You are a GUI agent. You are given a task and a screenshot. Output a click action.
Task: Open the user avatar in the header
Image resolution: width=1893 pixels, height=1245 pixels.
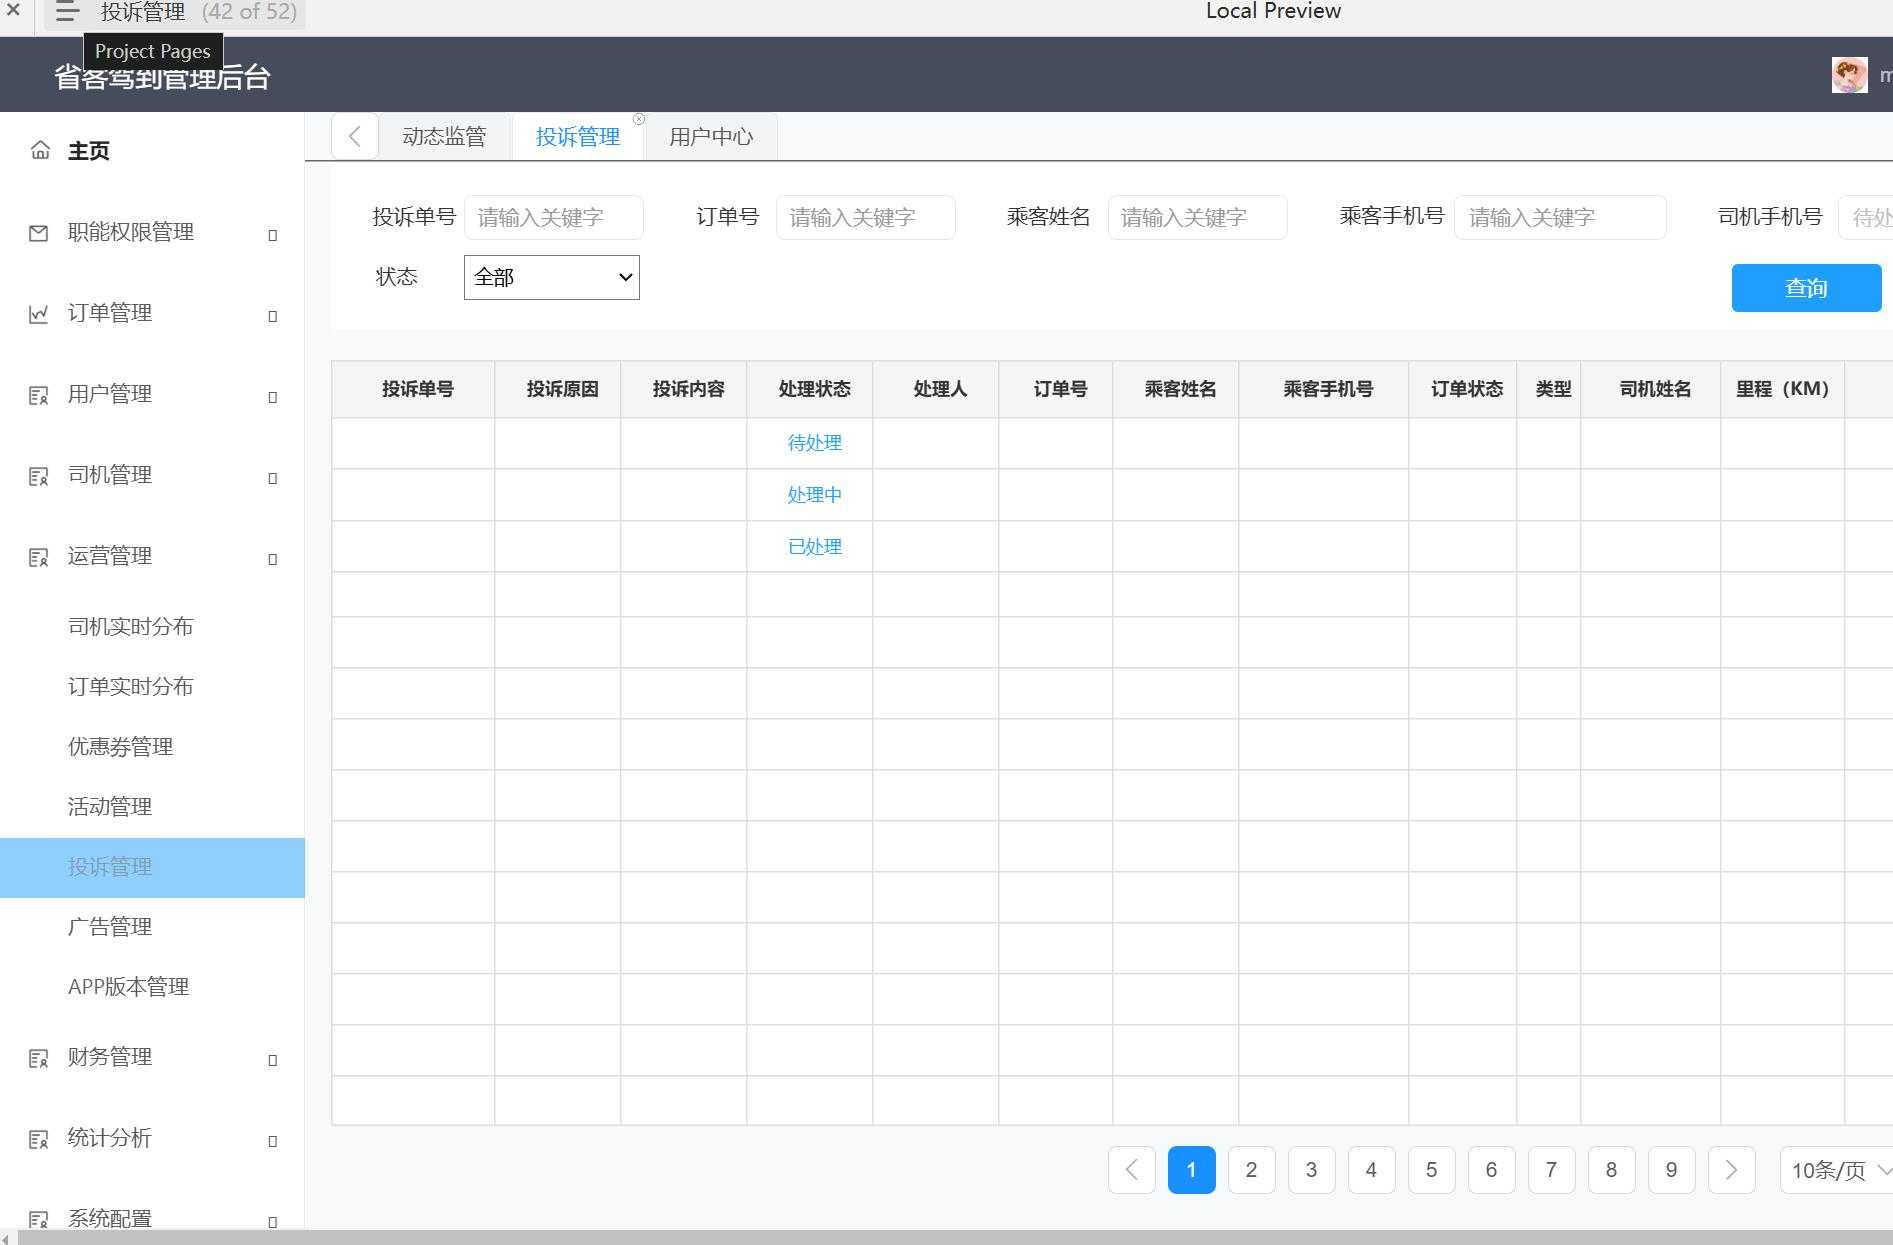click(1849, 74)
